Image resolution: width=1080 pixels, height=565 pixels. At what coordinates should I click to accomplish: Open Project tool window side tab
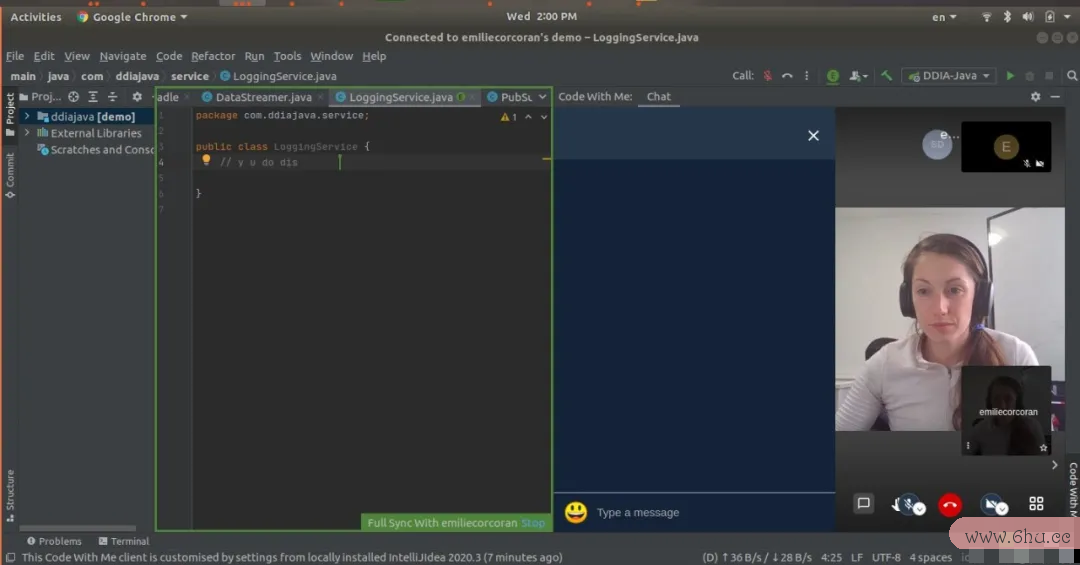[x=10, y=114]
